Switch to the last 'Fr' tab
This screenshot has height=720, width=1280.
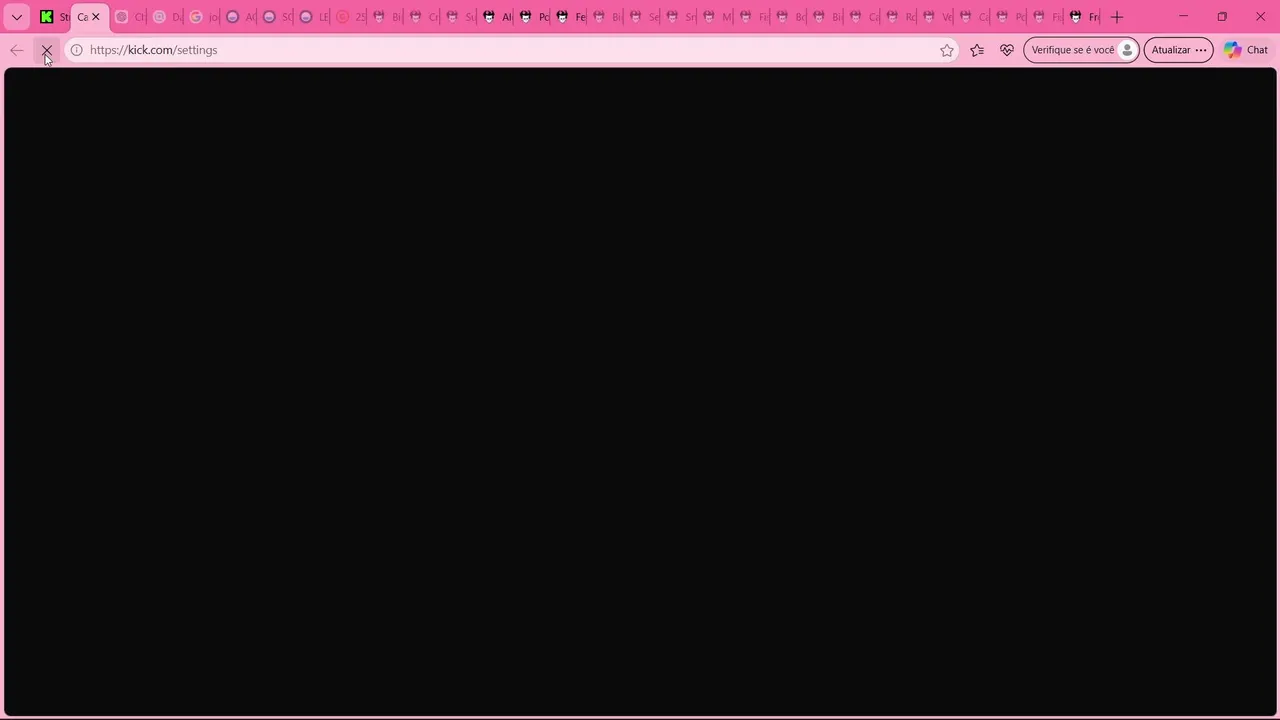1084,17
